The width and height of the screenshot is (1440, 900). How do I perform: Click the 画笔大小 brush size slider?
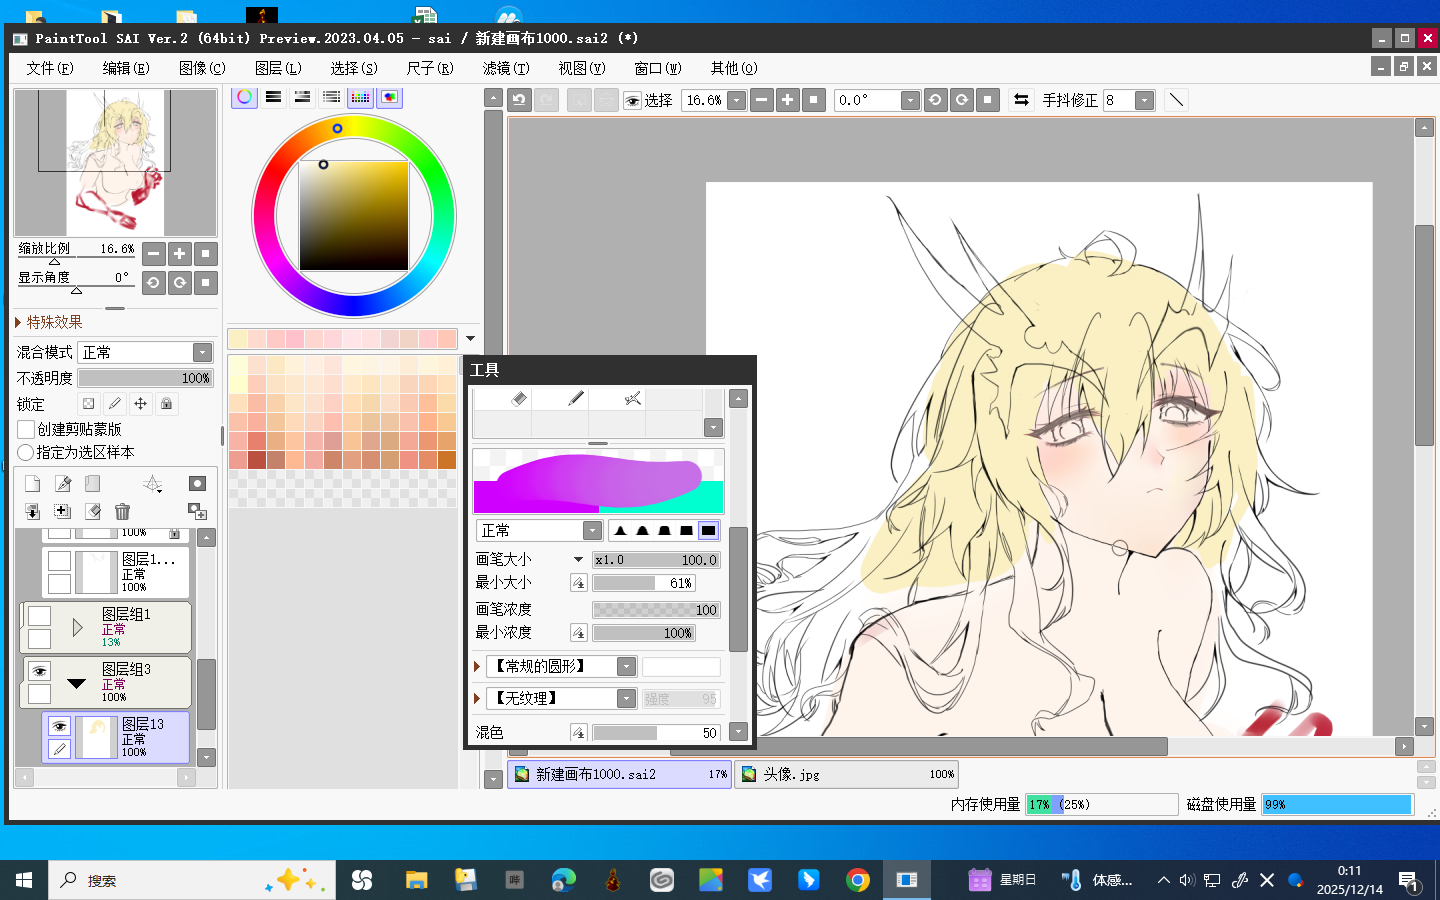coord(656,560)
